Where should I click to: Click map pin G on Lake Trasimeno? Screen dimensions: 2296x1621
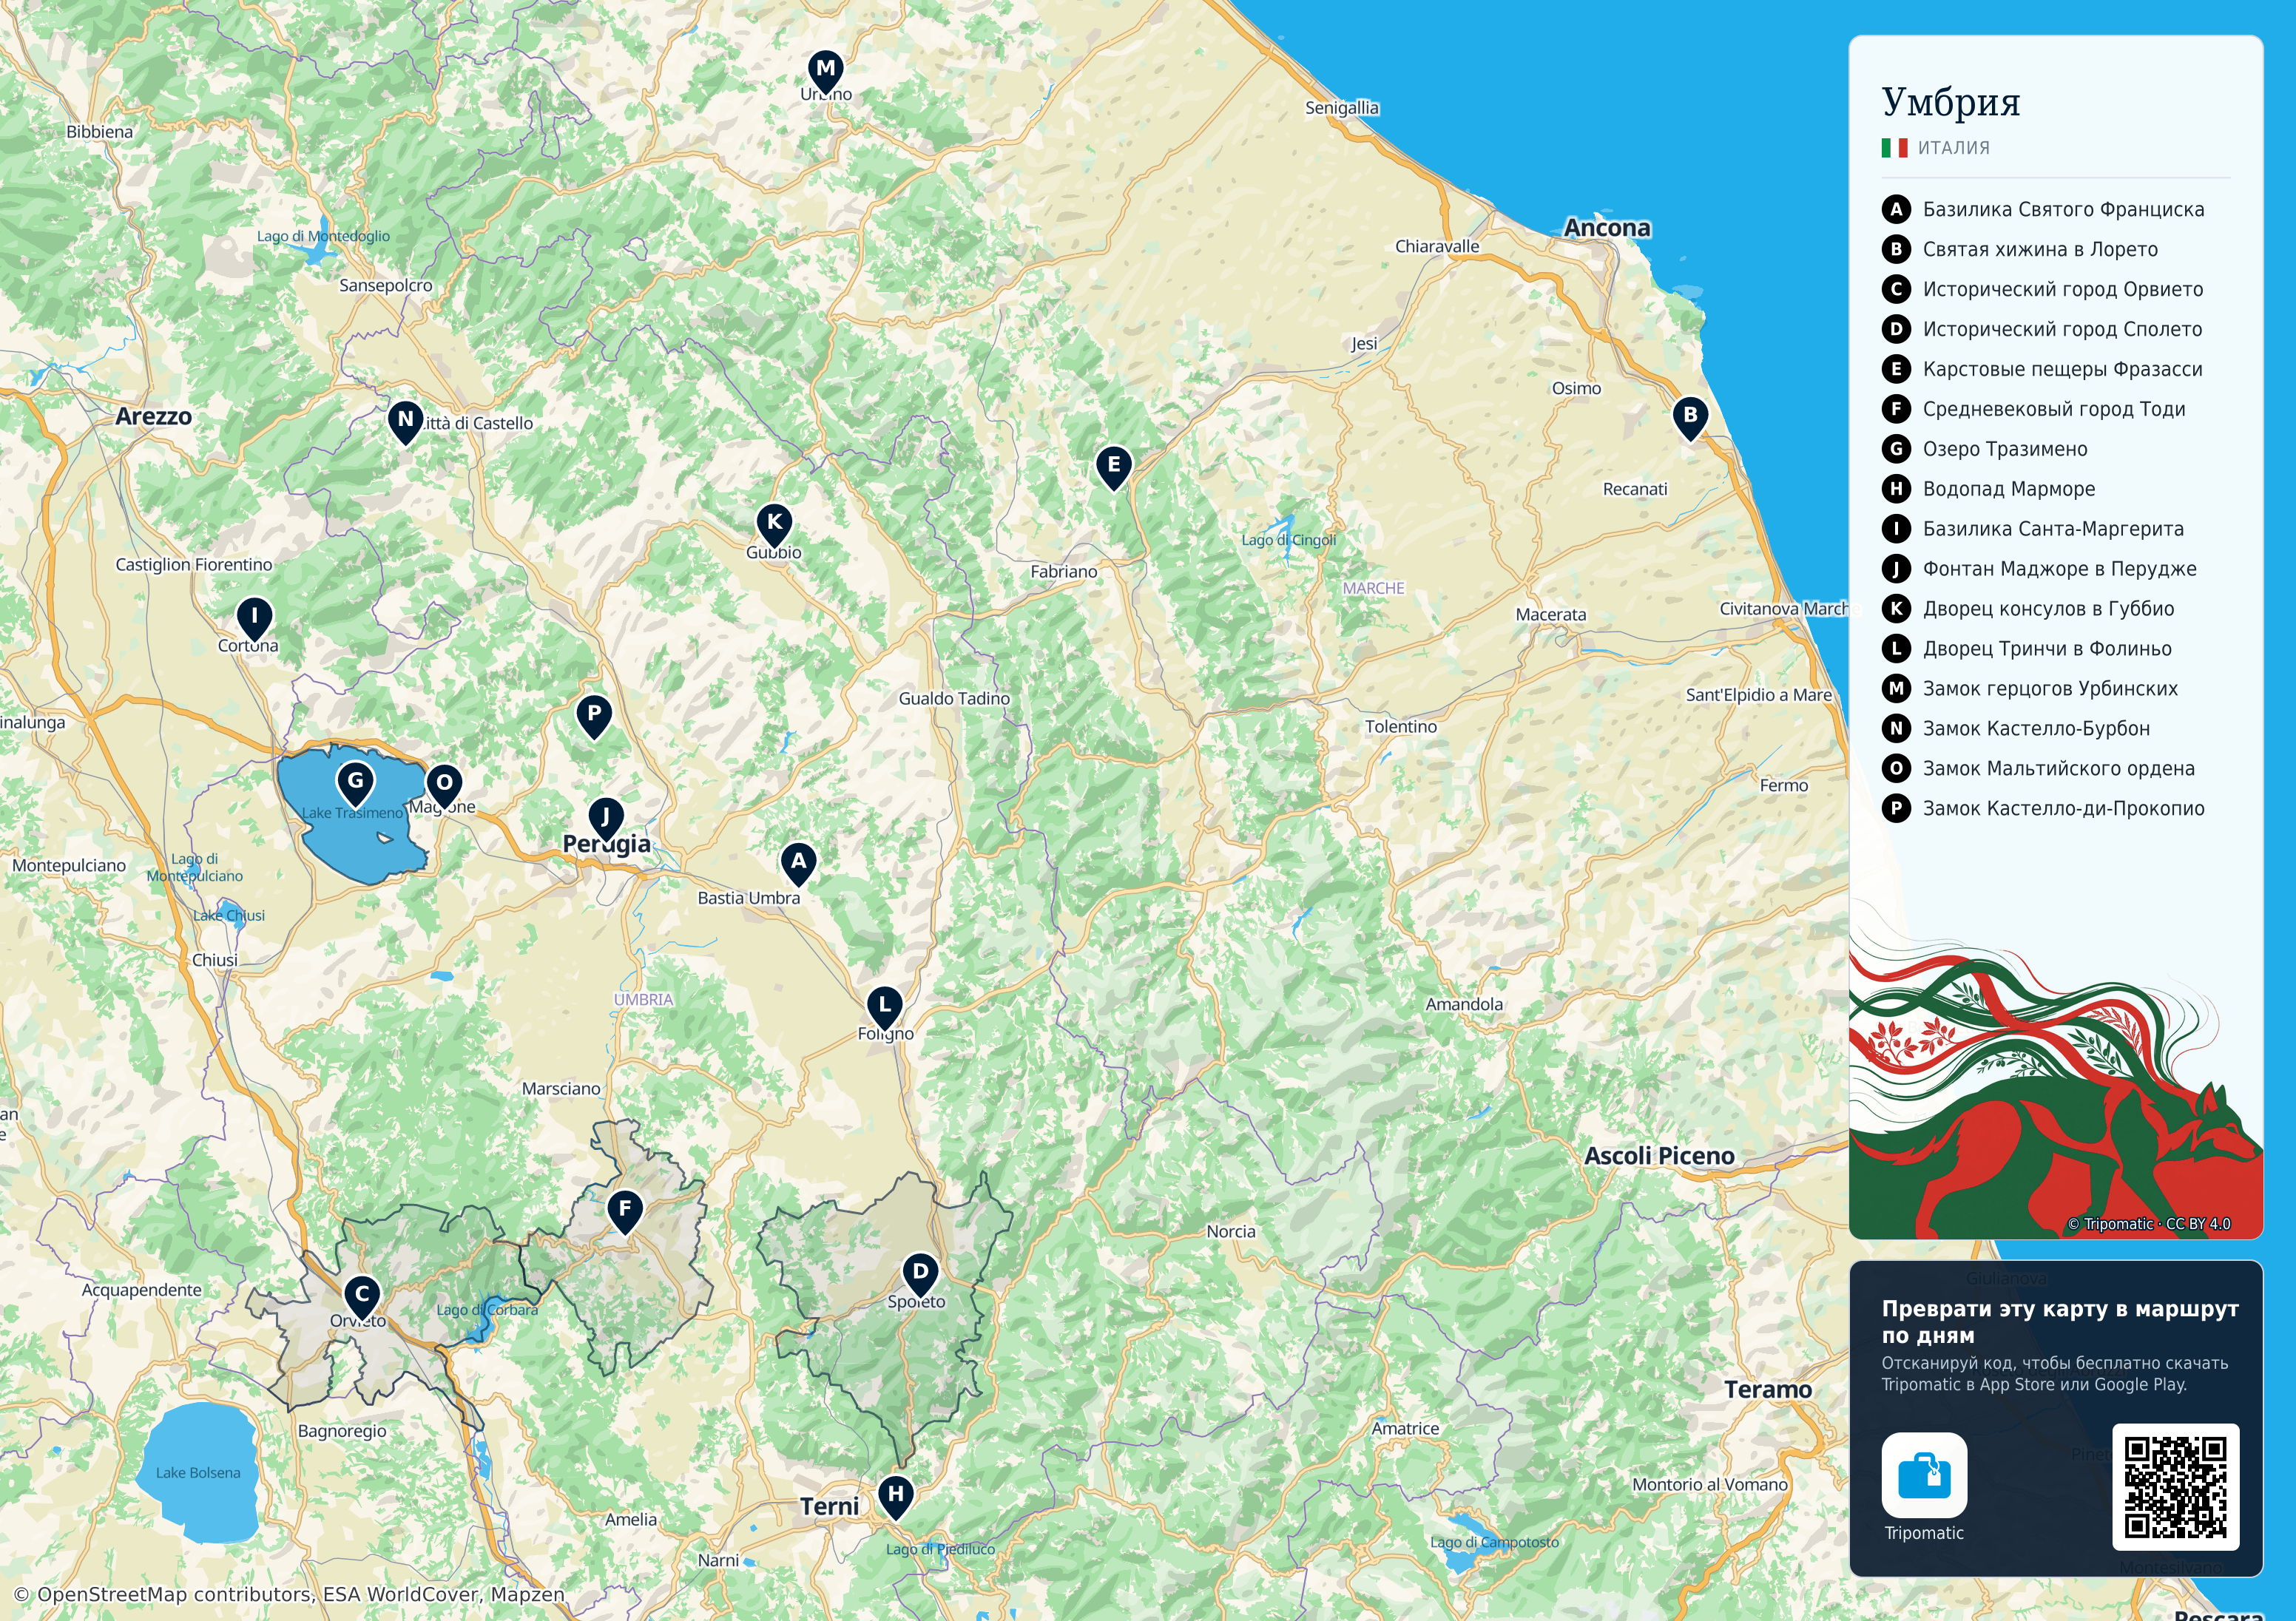[x=355, y=784]
